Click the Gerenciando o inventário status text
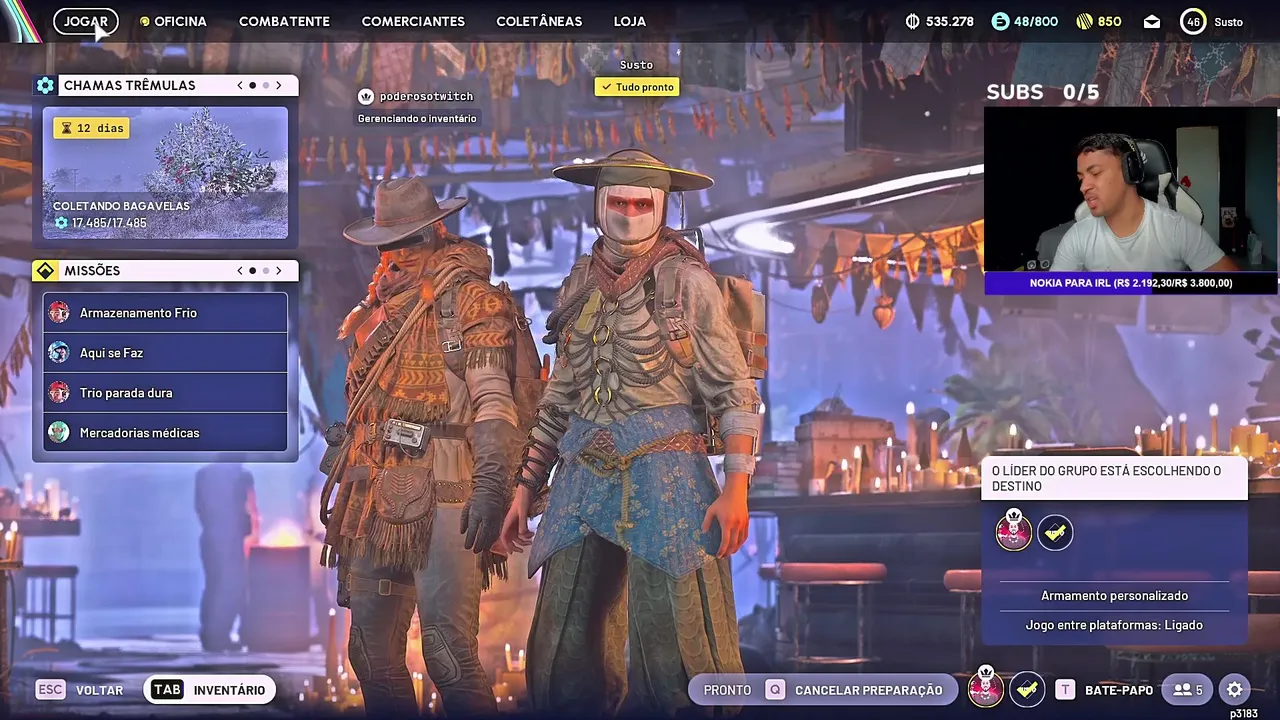The height and width of the screenshot is (720, 1280). click(x=417, y=119)
